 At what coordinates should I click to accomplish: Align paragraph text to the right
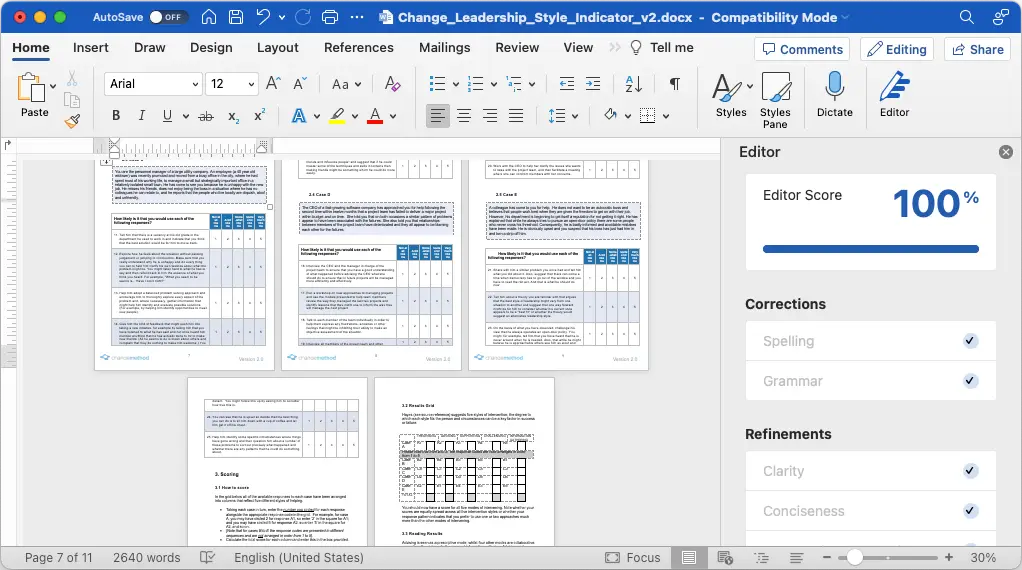tap(490, 116)
